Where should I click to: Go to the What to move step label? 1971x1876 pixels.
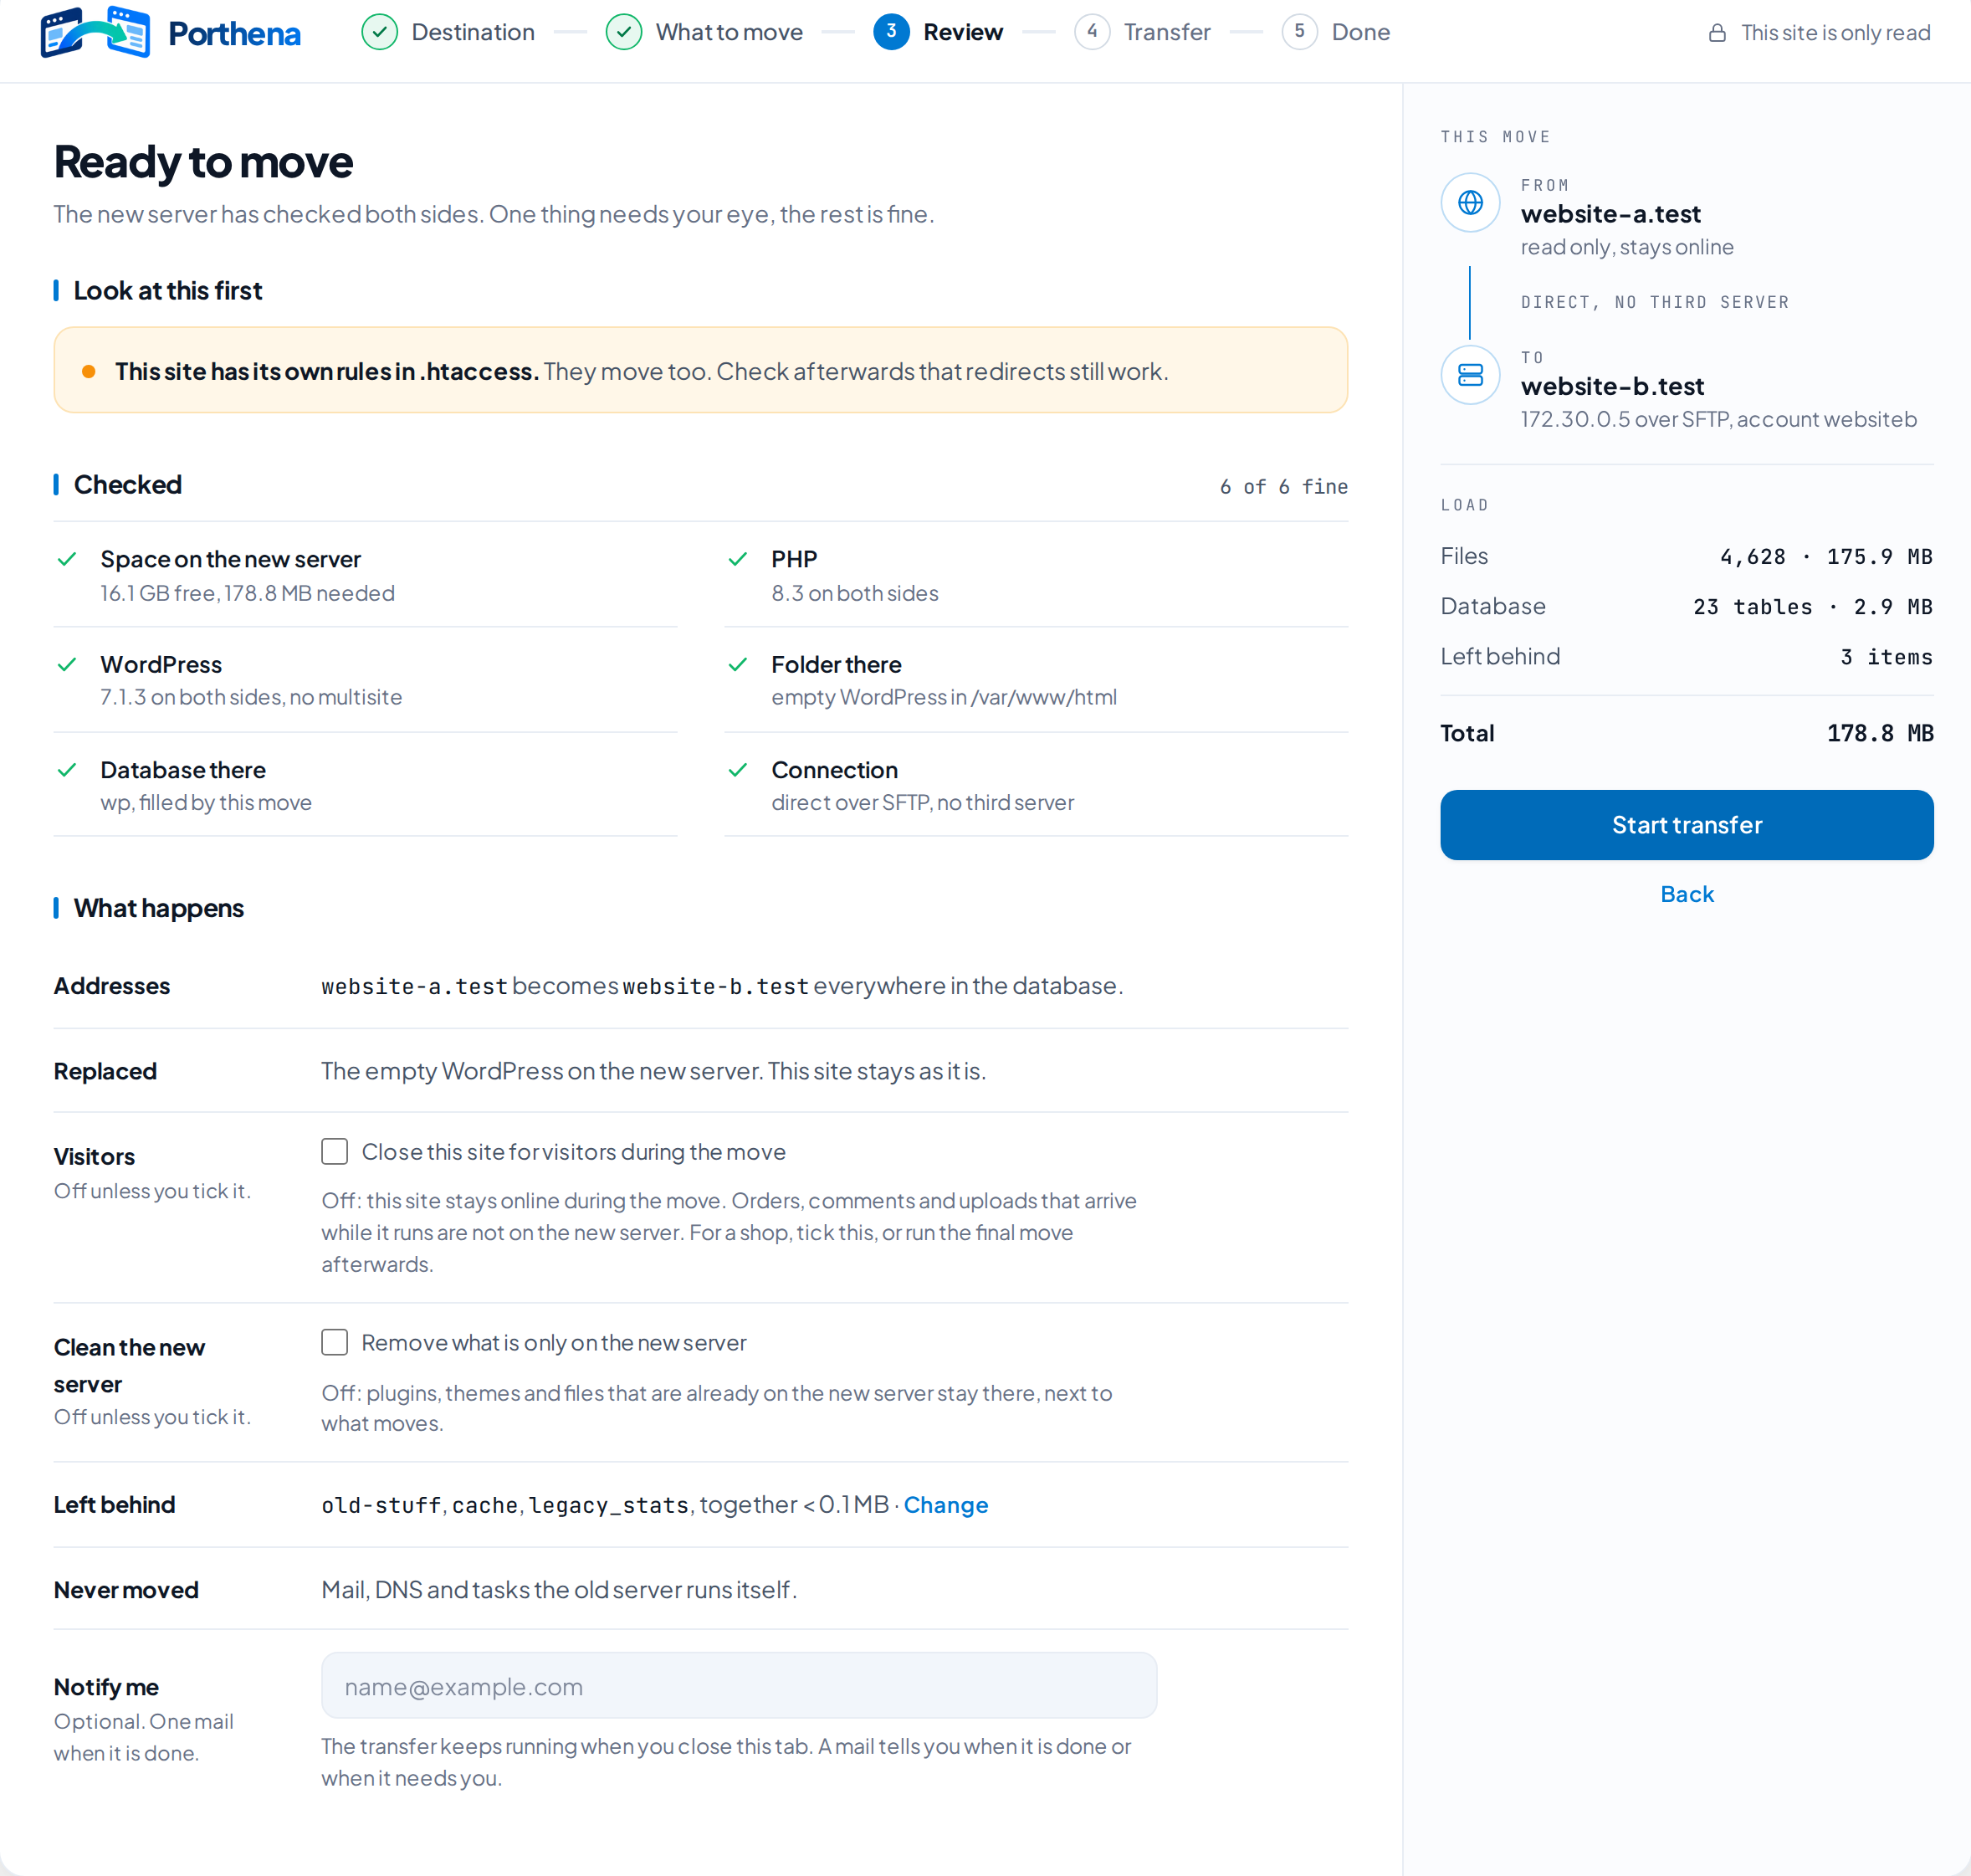click(729, 32)
